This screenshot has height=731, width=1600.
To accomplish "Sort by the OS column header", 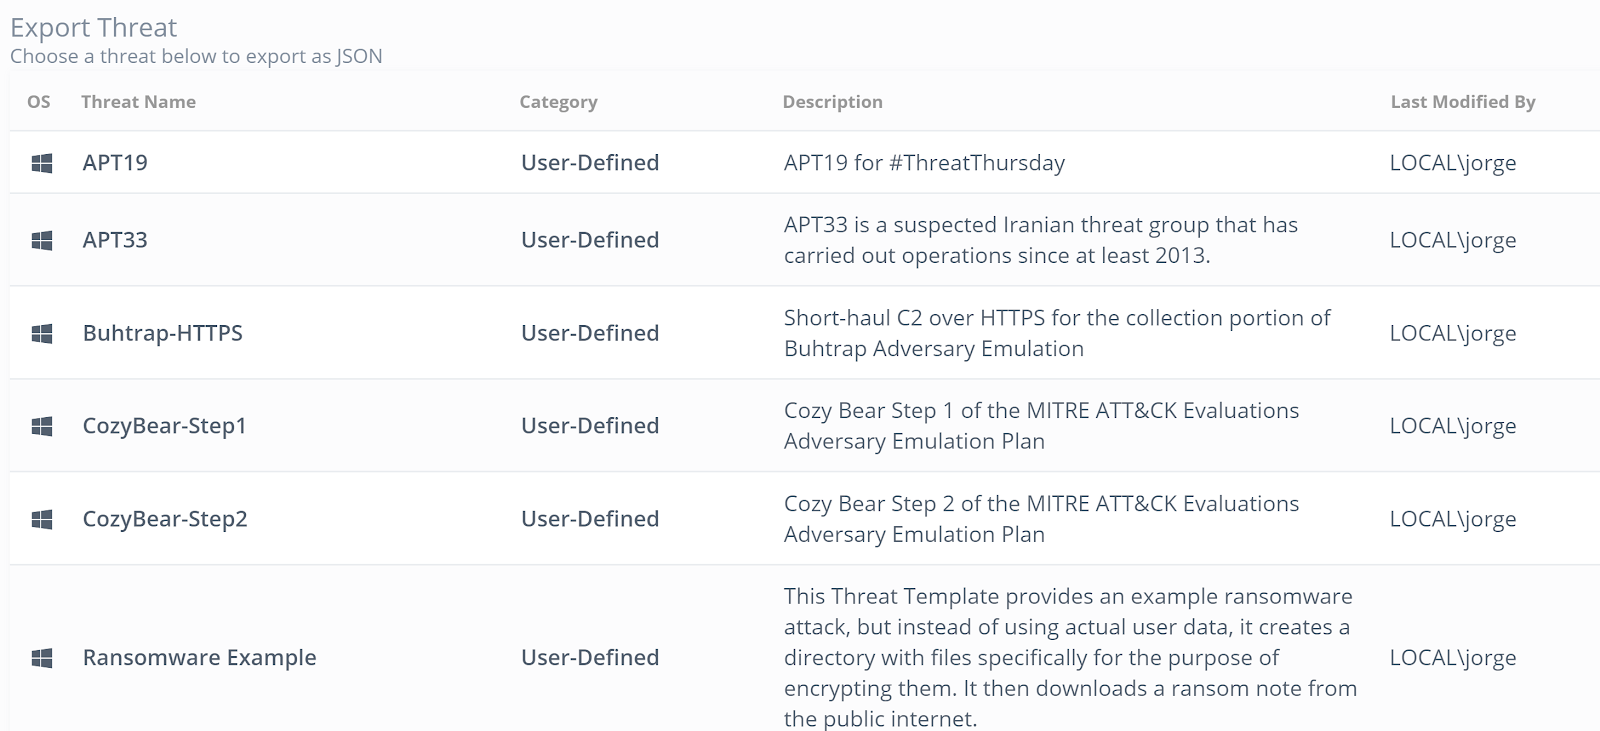I will pyautogui.click(x=39, y=102).
